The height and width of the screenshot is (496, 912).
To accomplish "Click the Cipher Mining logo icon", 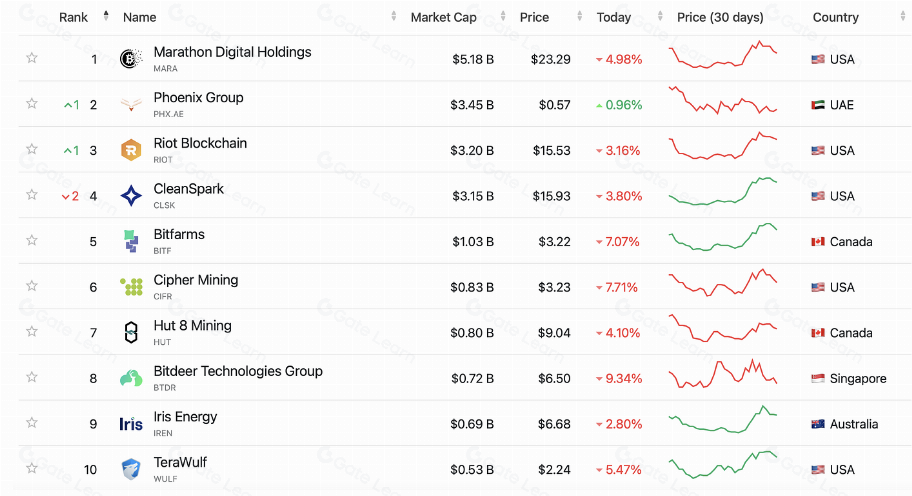I will tap(131, 287).
